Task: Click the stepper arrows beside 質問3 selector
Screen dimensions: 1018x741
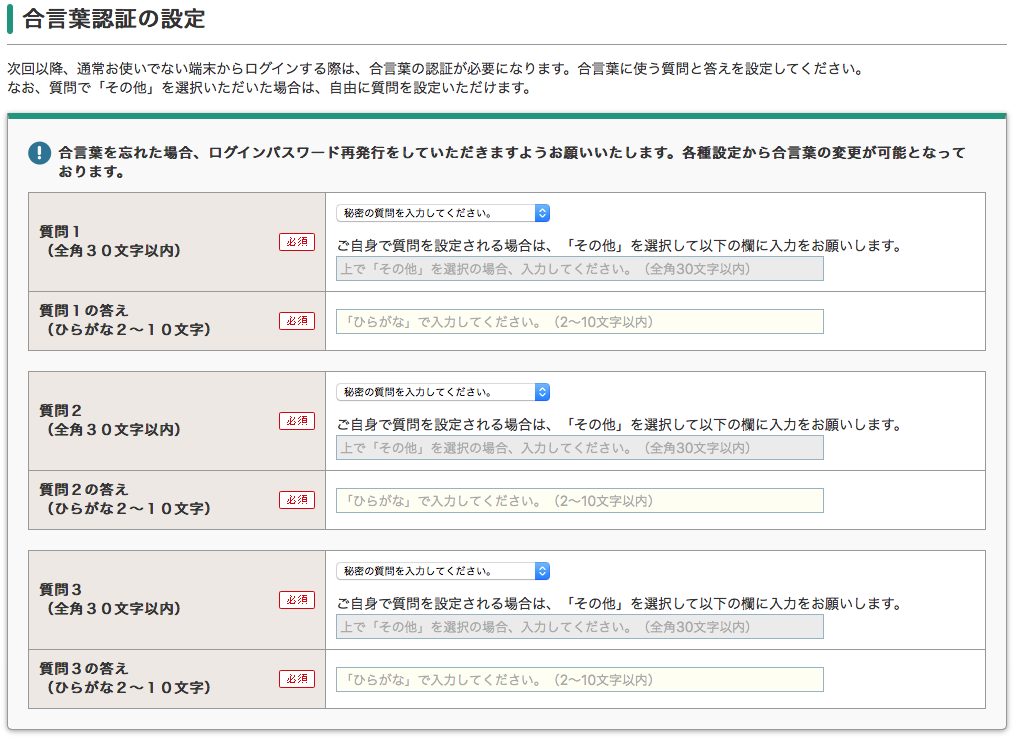Action: [x=541, y=570]
